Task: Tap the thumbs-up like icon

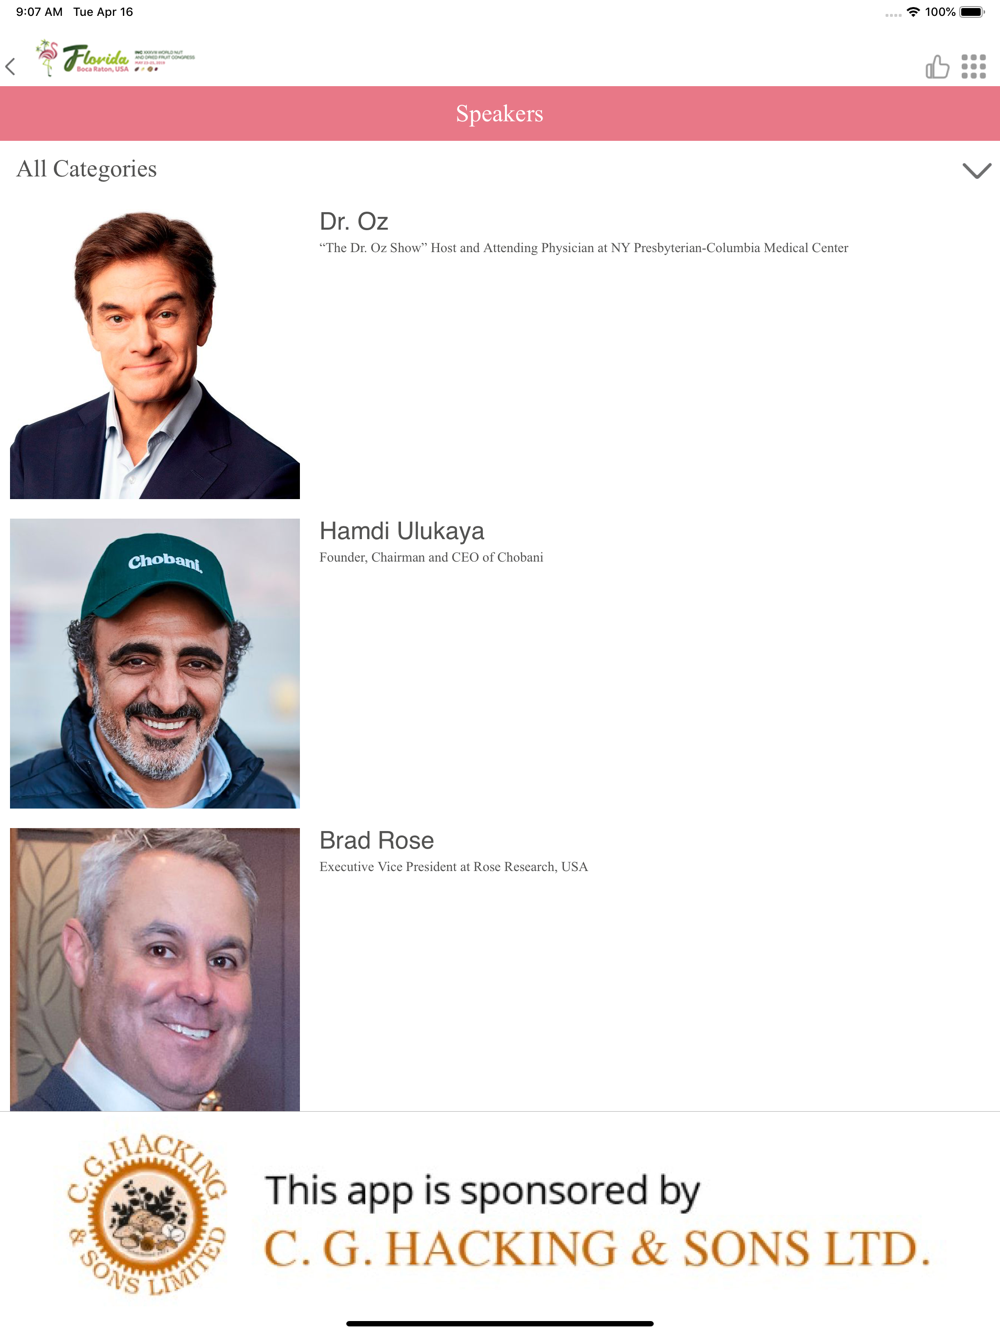Action: coord(937,67)
